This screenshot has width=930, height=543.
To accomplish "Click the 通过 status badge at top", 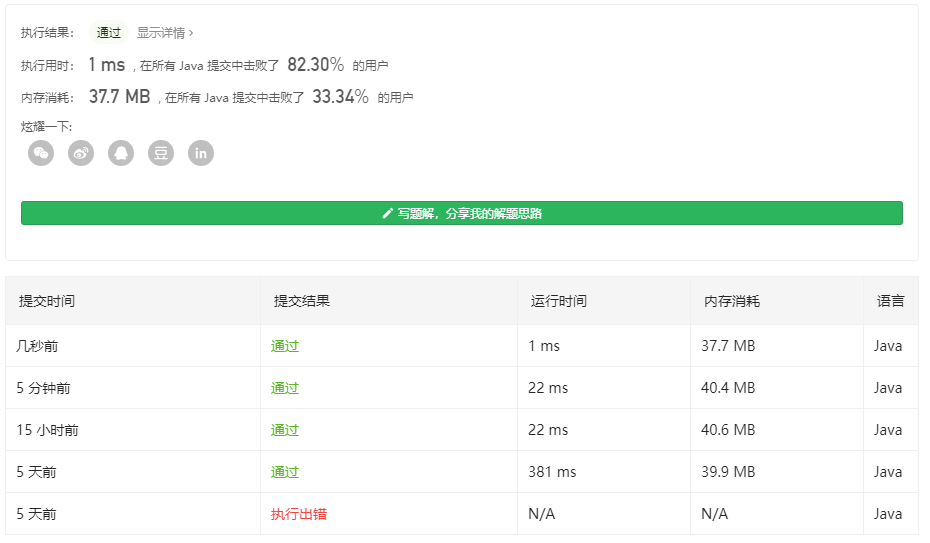I will [109, 33].
